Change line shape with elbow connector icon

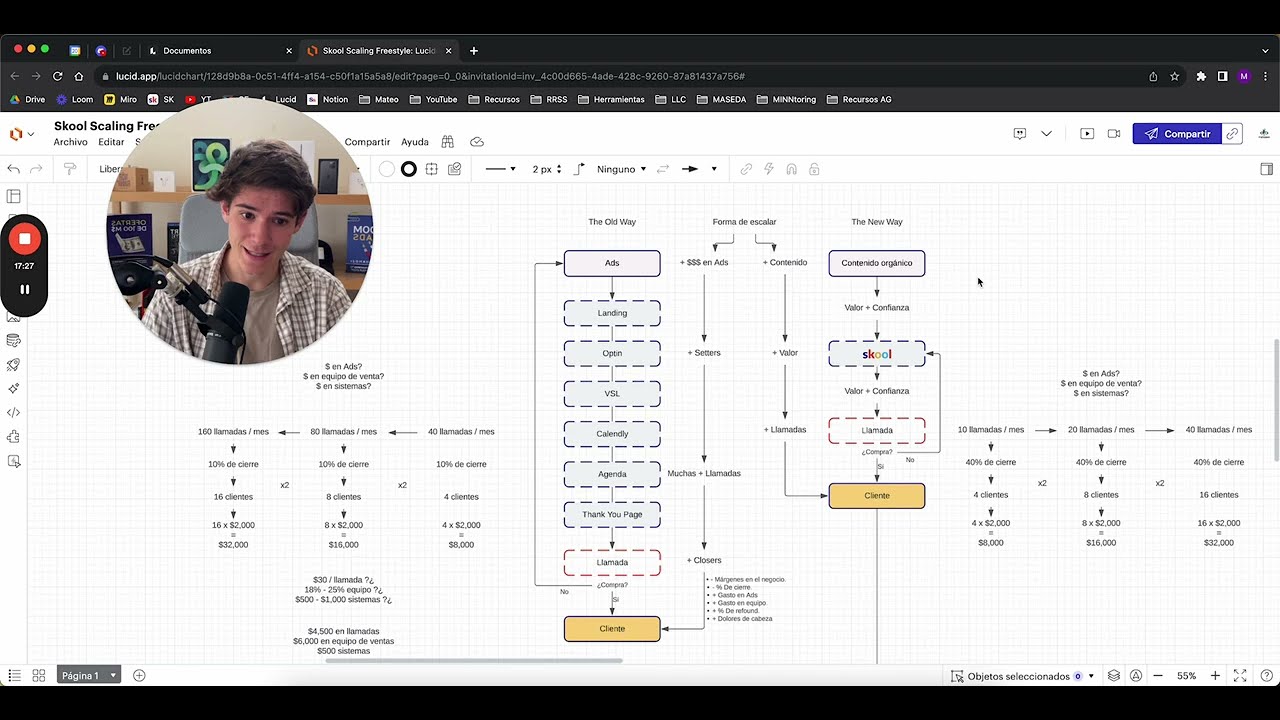(579, 169)
